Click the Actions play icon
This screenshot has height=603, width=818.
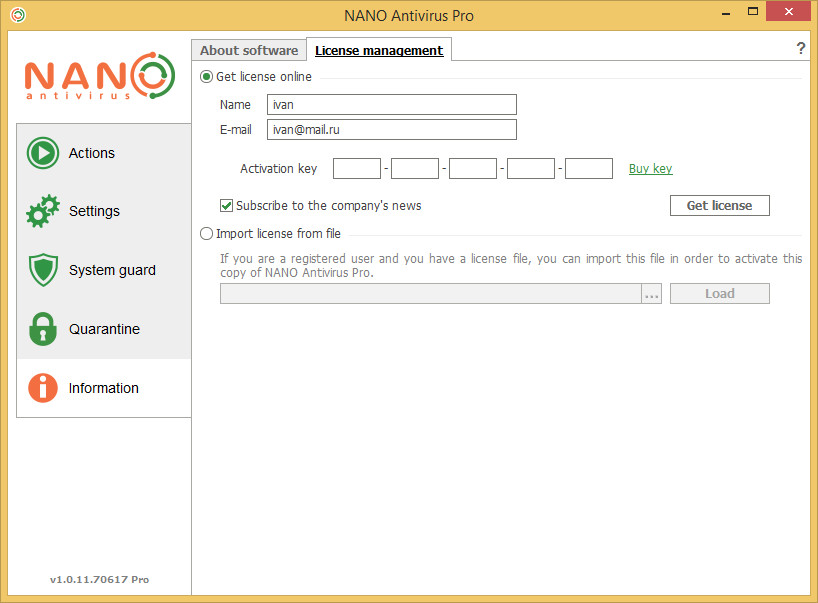pos(43,153)
